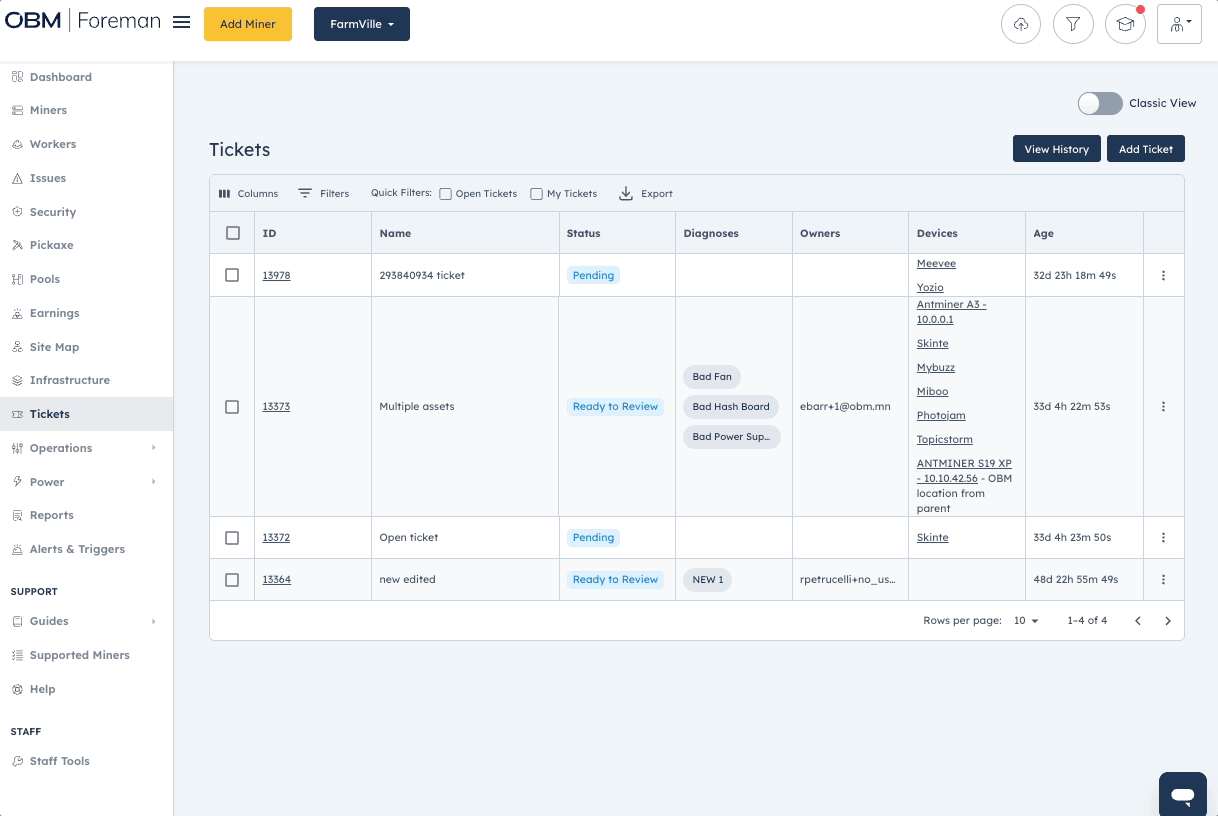Image resolution: width=1218 pixels, height=816 pixels.
Task: Open ticket 13373 via its ID link
Action: tap(276, 406)
